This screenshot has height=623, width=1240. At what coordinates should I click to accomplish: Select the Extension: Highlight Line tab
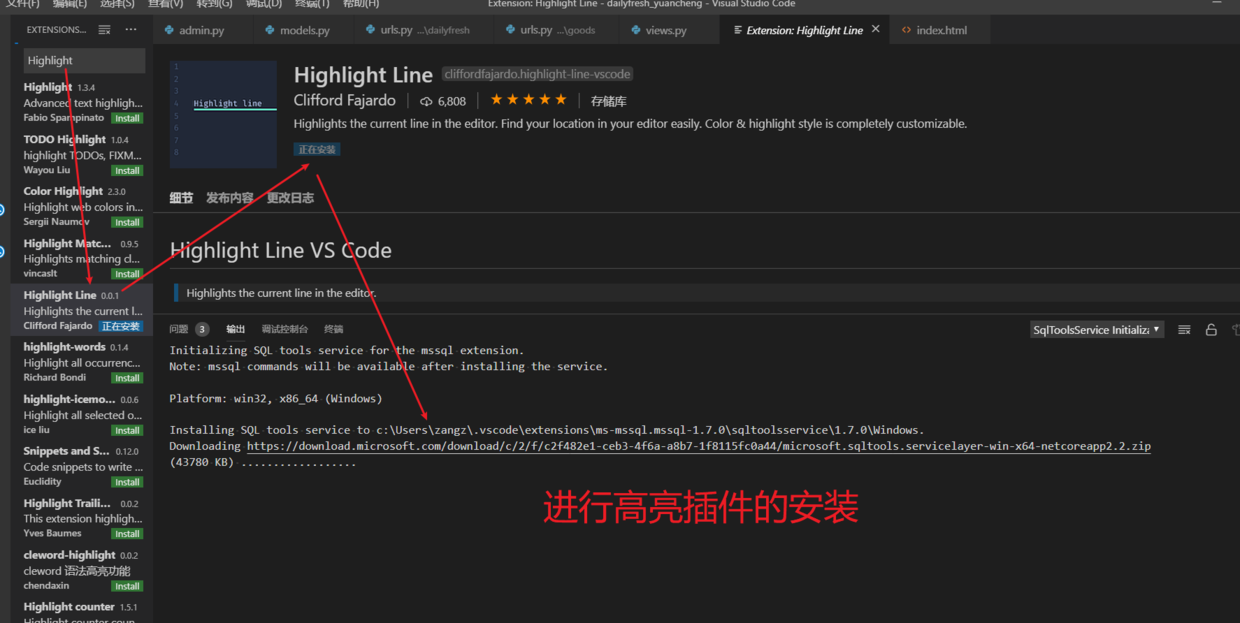pyautogui.click(x=804, y=30)
